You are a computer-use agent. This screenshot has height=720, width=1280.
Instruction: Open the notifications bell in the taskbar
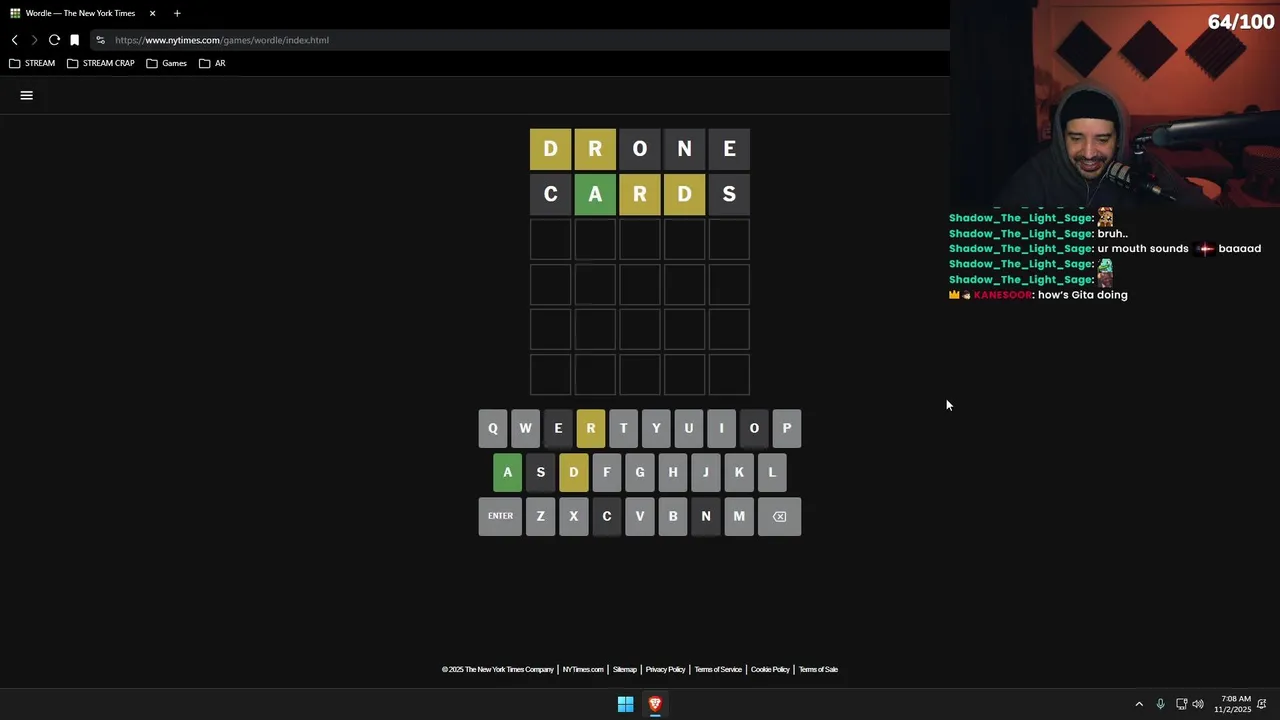tap(1262, 704)
